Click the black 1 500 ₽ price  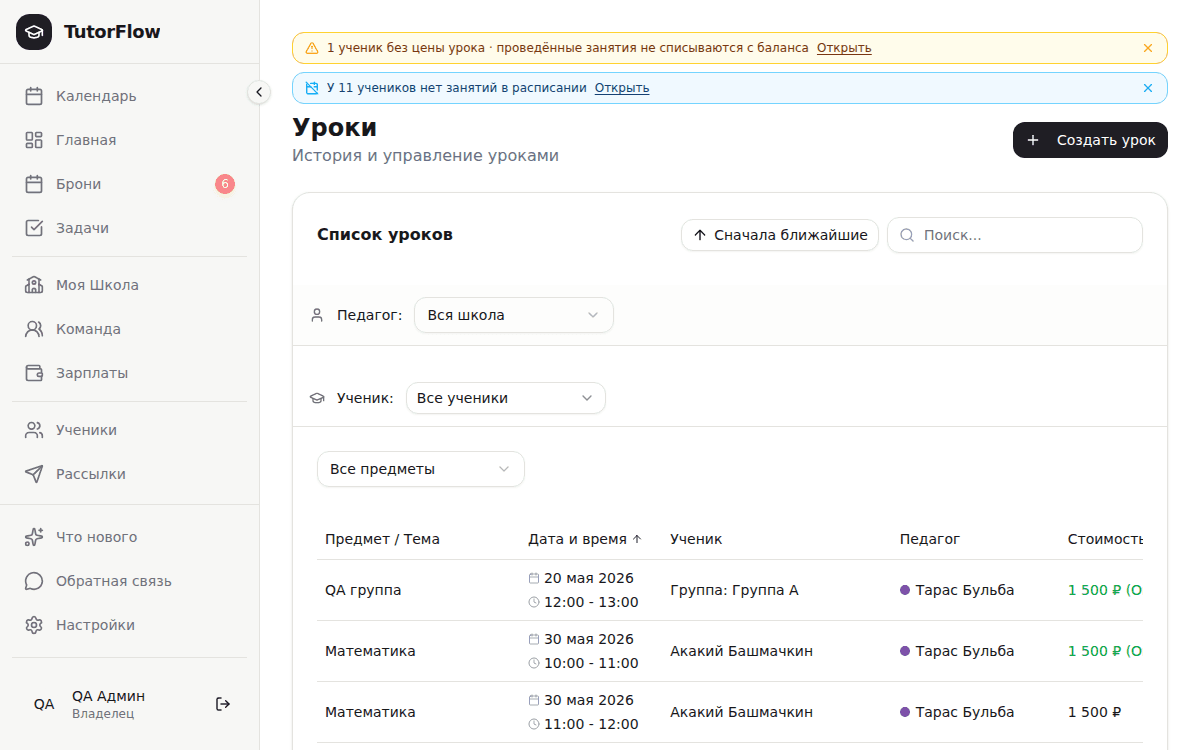(x=1094, y=712)
